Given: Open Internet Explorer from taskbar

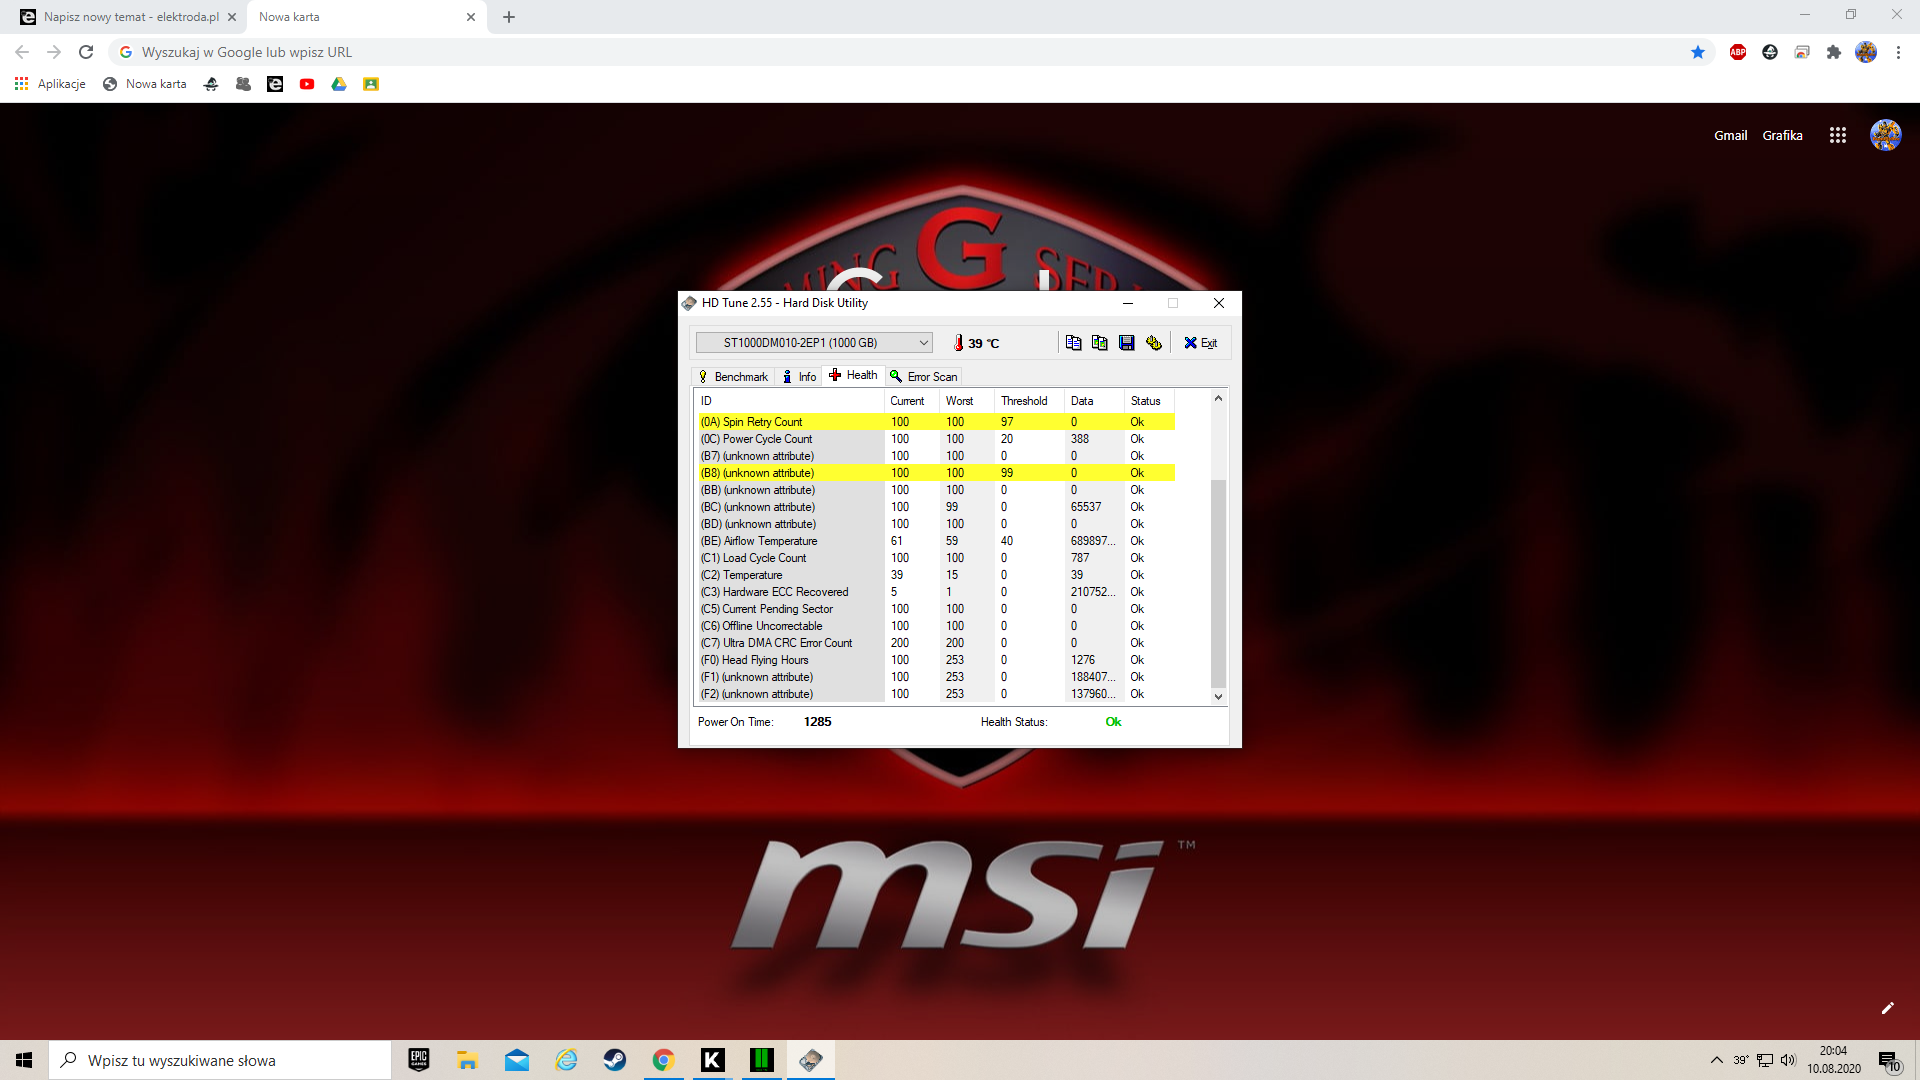Looking at the screenshot, I should [x=566, y=1060].
